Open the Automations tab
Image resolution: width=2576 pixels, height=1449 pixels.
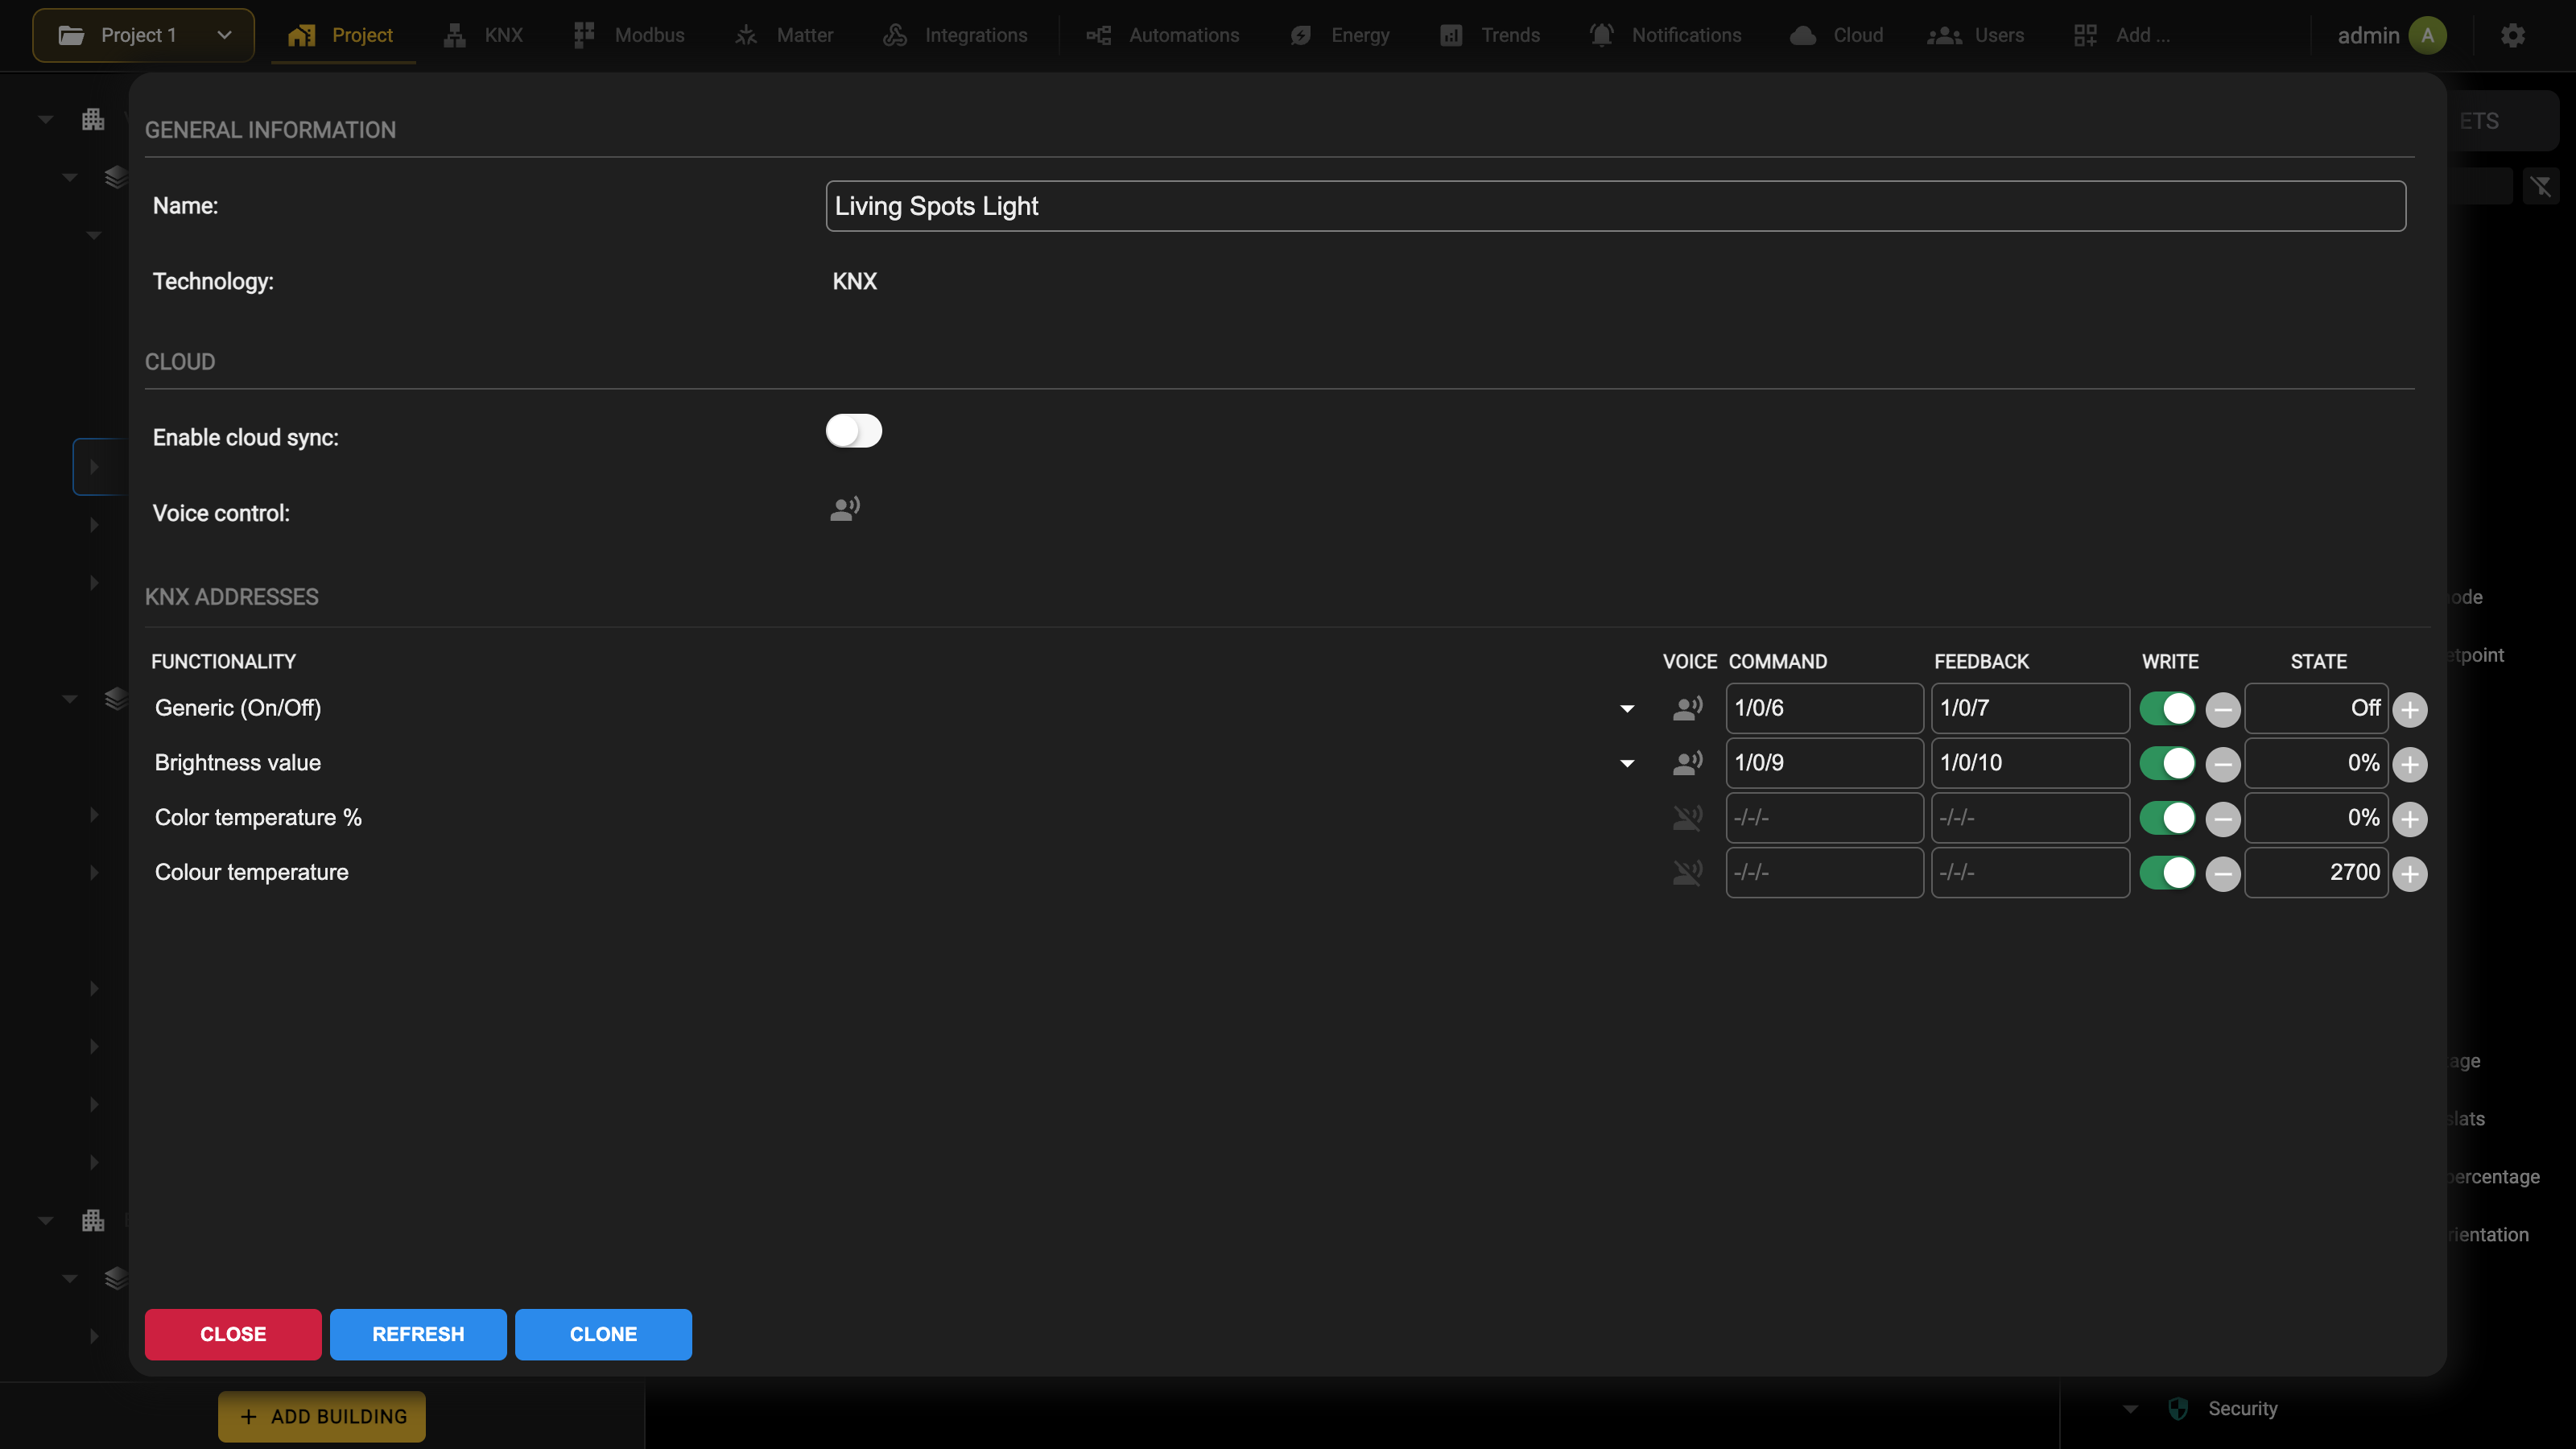[x=1163, y=35]
